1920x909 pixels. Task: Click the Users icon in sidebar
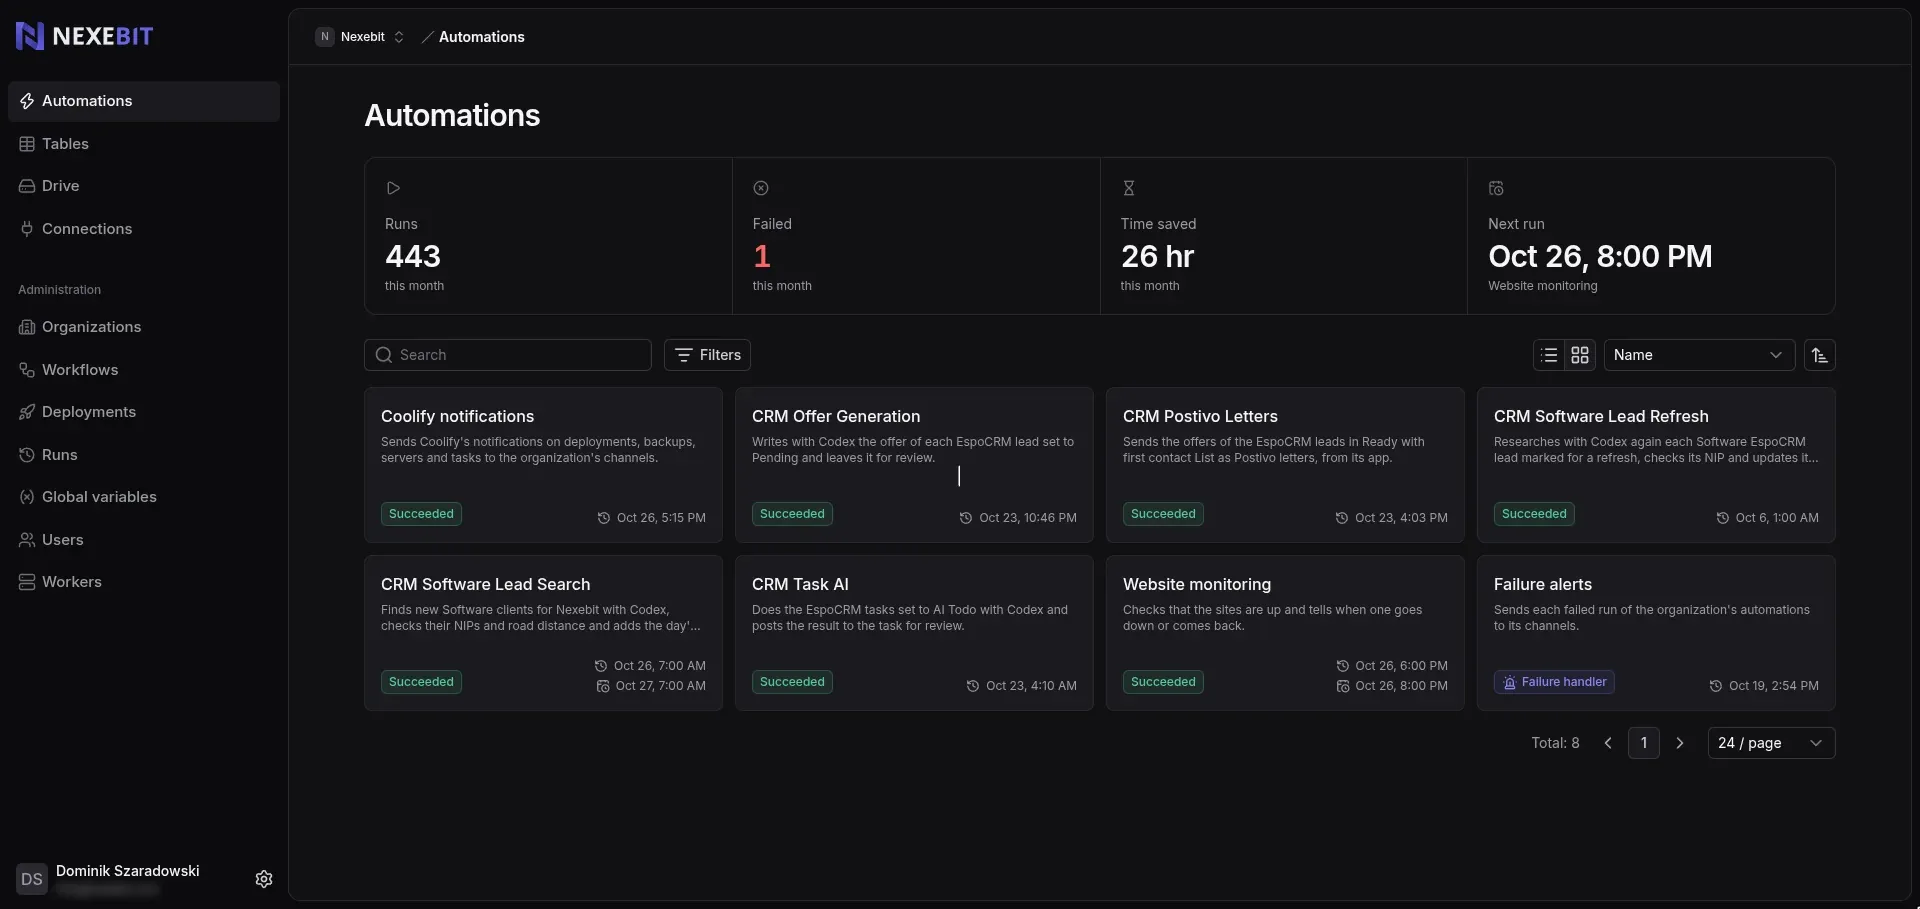27,540
